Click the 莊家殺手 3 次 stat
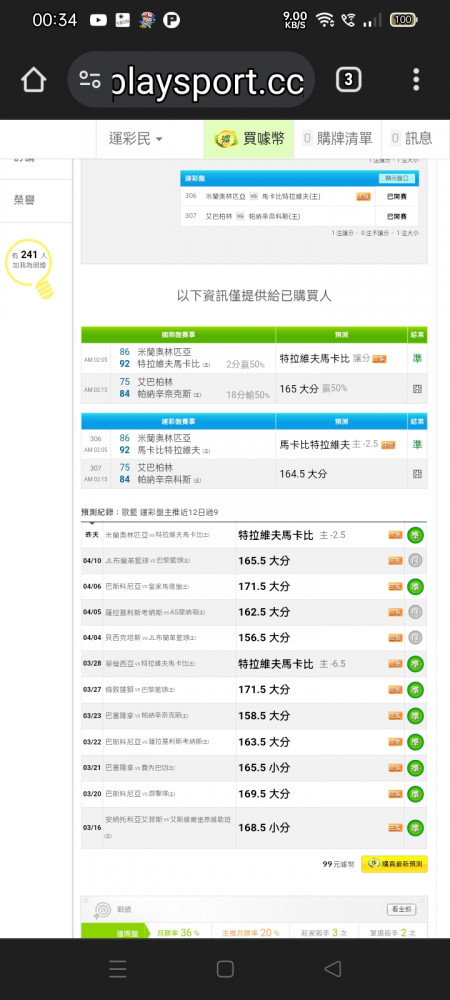The height and width of the screenshot is (1000, 450). (x=325, y=932)
